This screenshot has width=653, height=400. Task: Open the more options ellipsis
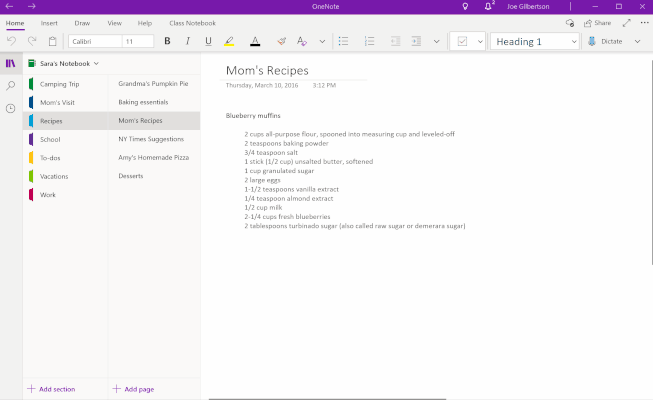click(645, 23)
